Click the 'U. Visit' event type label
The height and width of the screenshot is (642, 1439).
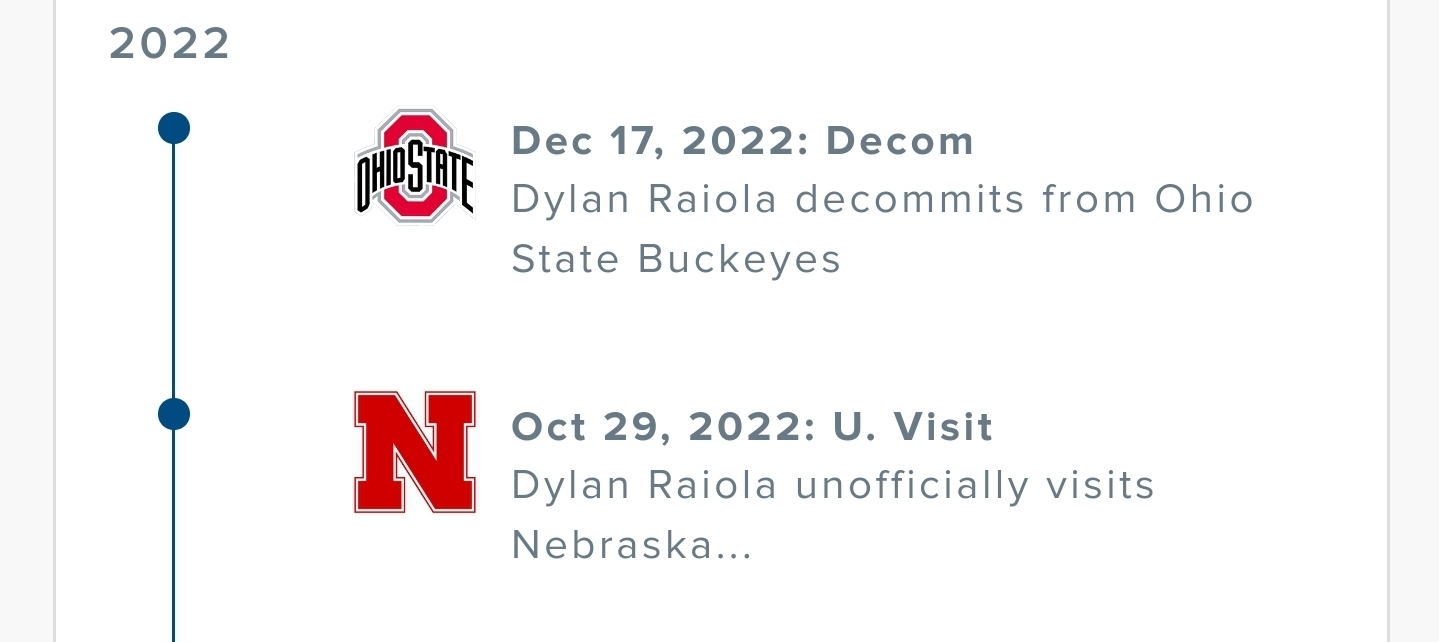(913, 427)
